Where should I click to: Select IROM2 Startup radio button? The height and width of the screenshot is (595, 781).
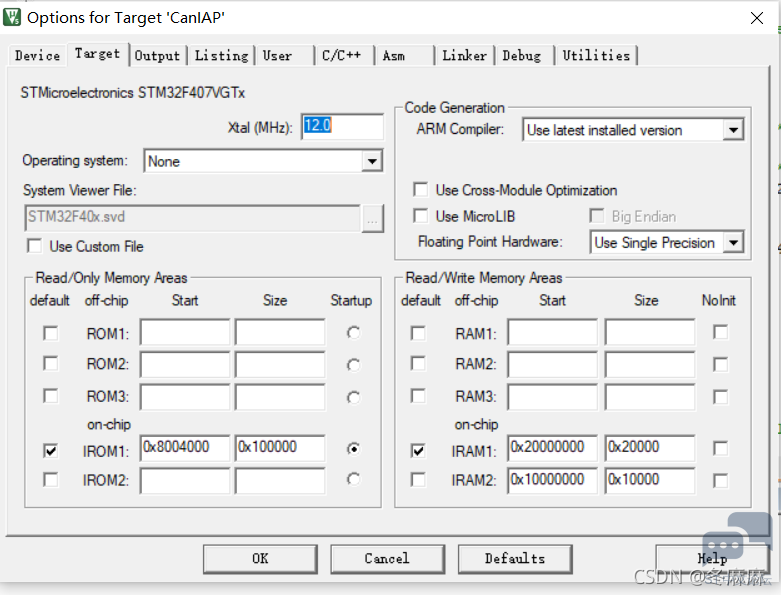353,479
